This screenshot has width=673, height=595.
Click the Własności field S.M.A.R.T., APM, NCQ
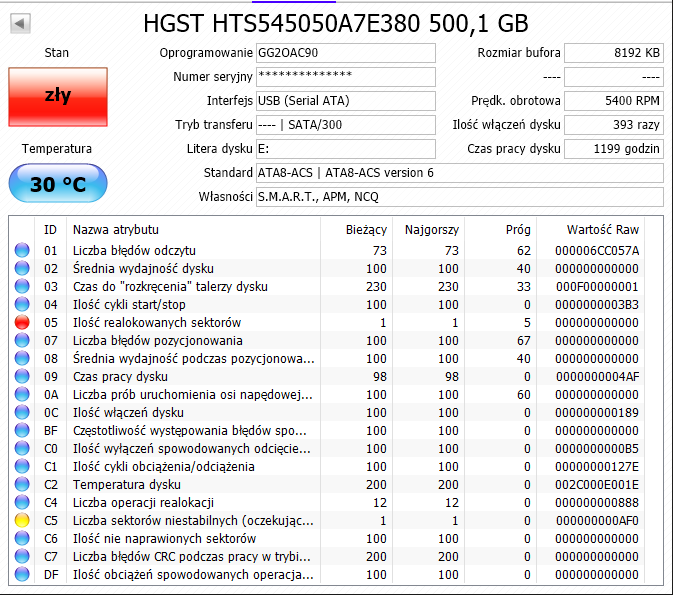coord(460,197)
